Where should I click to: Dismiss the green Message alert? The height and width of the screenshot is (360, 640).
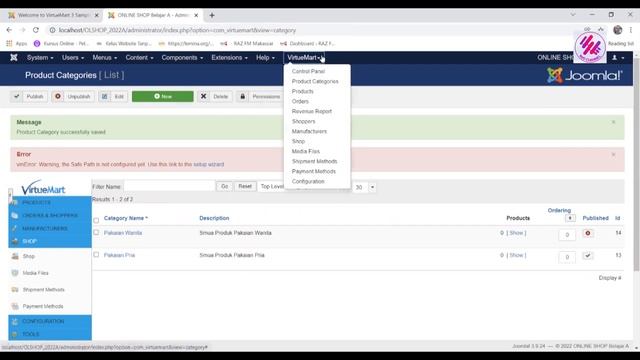(x=613, y=122)
